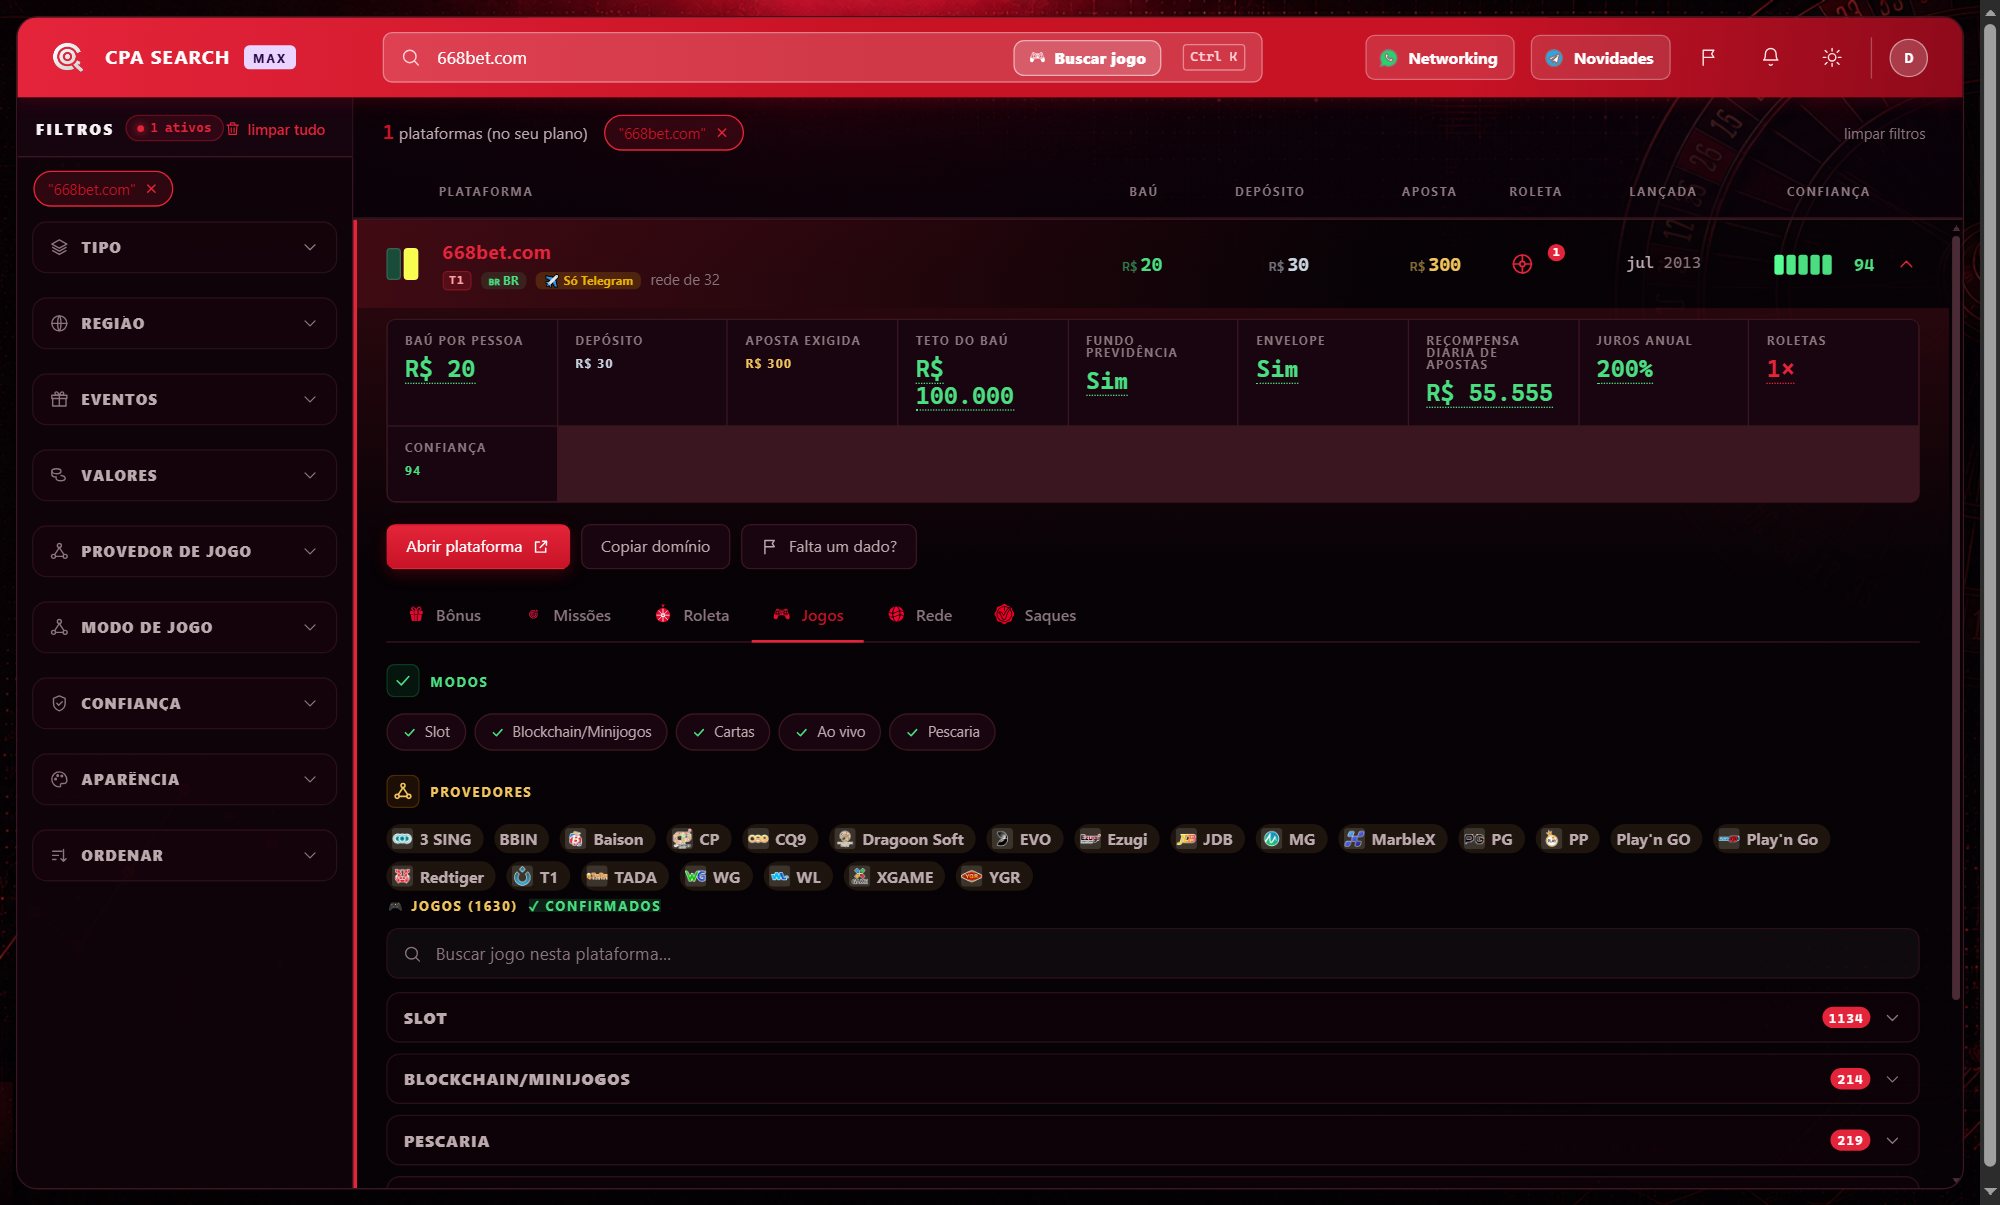Open the user avatar D
Image resolution: width=2000 pixels, height=1205 pixels.
(x=1908, y=58)
